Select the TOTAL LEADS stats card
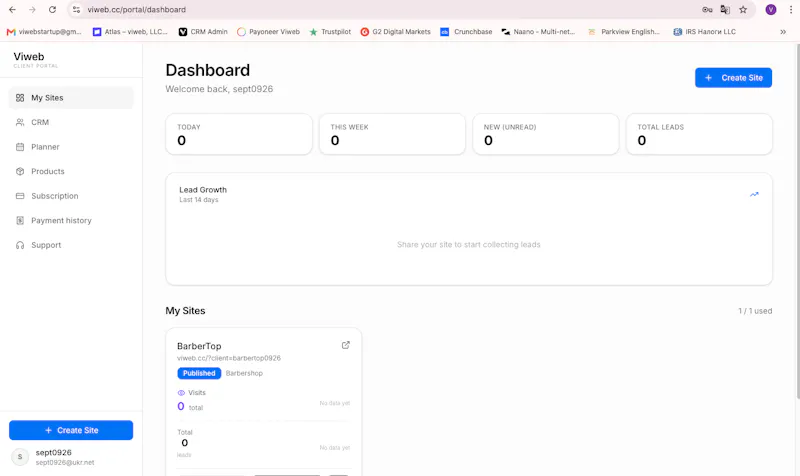Screen dimensions: 800x476 point(699,134)
